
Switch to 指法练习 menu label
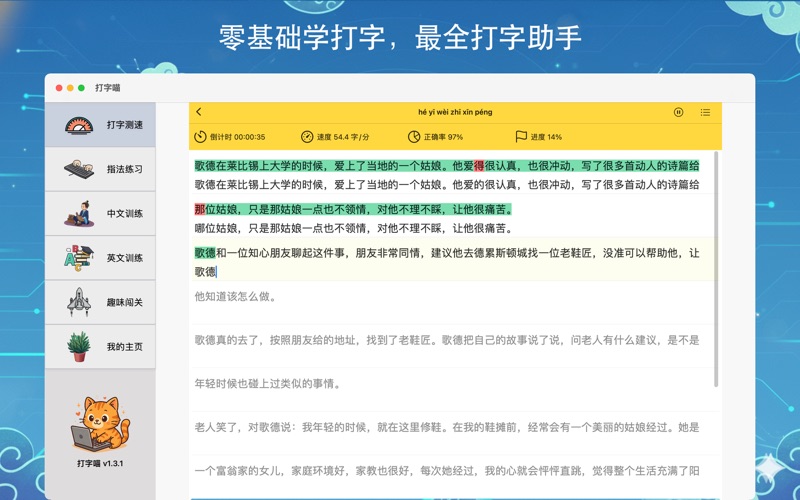coord(124,169)
